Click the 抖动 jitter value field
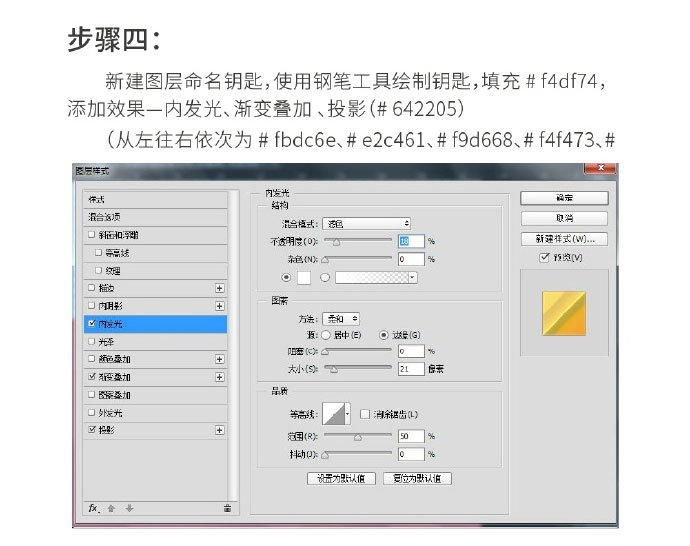Viewport: 690px width, 546px height. tap(411, 454)
